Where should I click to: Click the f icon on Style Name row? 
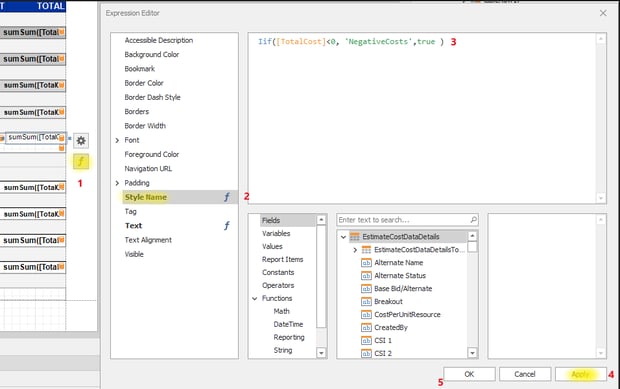[x=227, y=197]
